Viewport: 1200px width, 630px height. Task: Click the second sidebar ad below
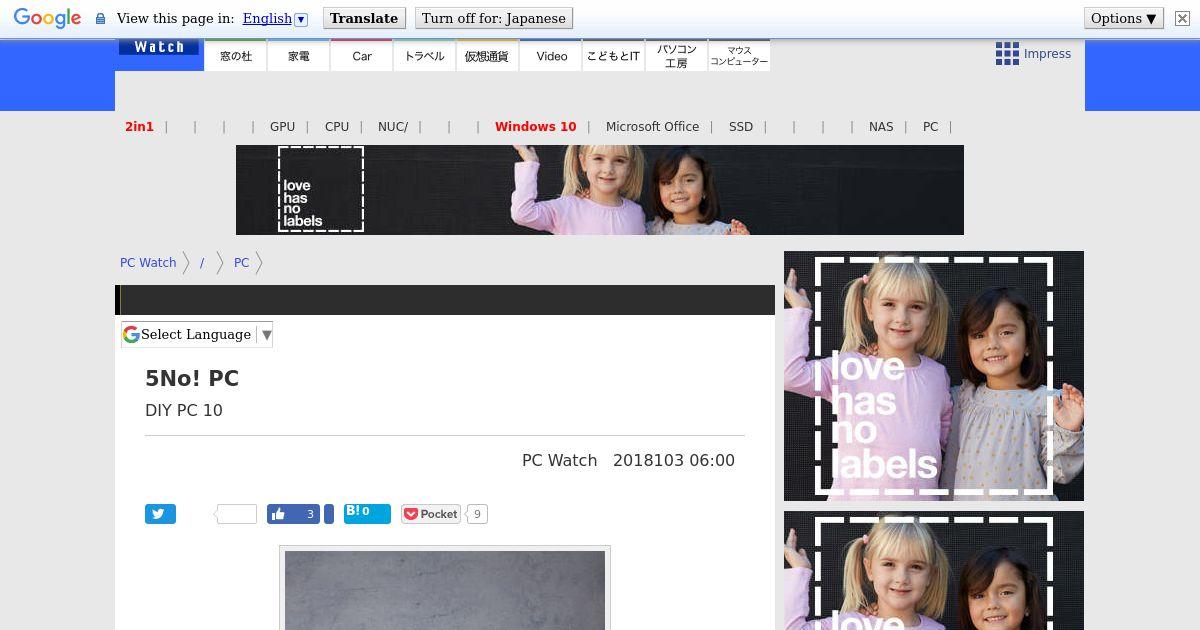[934, 570]
